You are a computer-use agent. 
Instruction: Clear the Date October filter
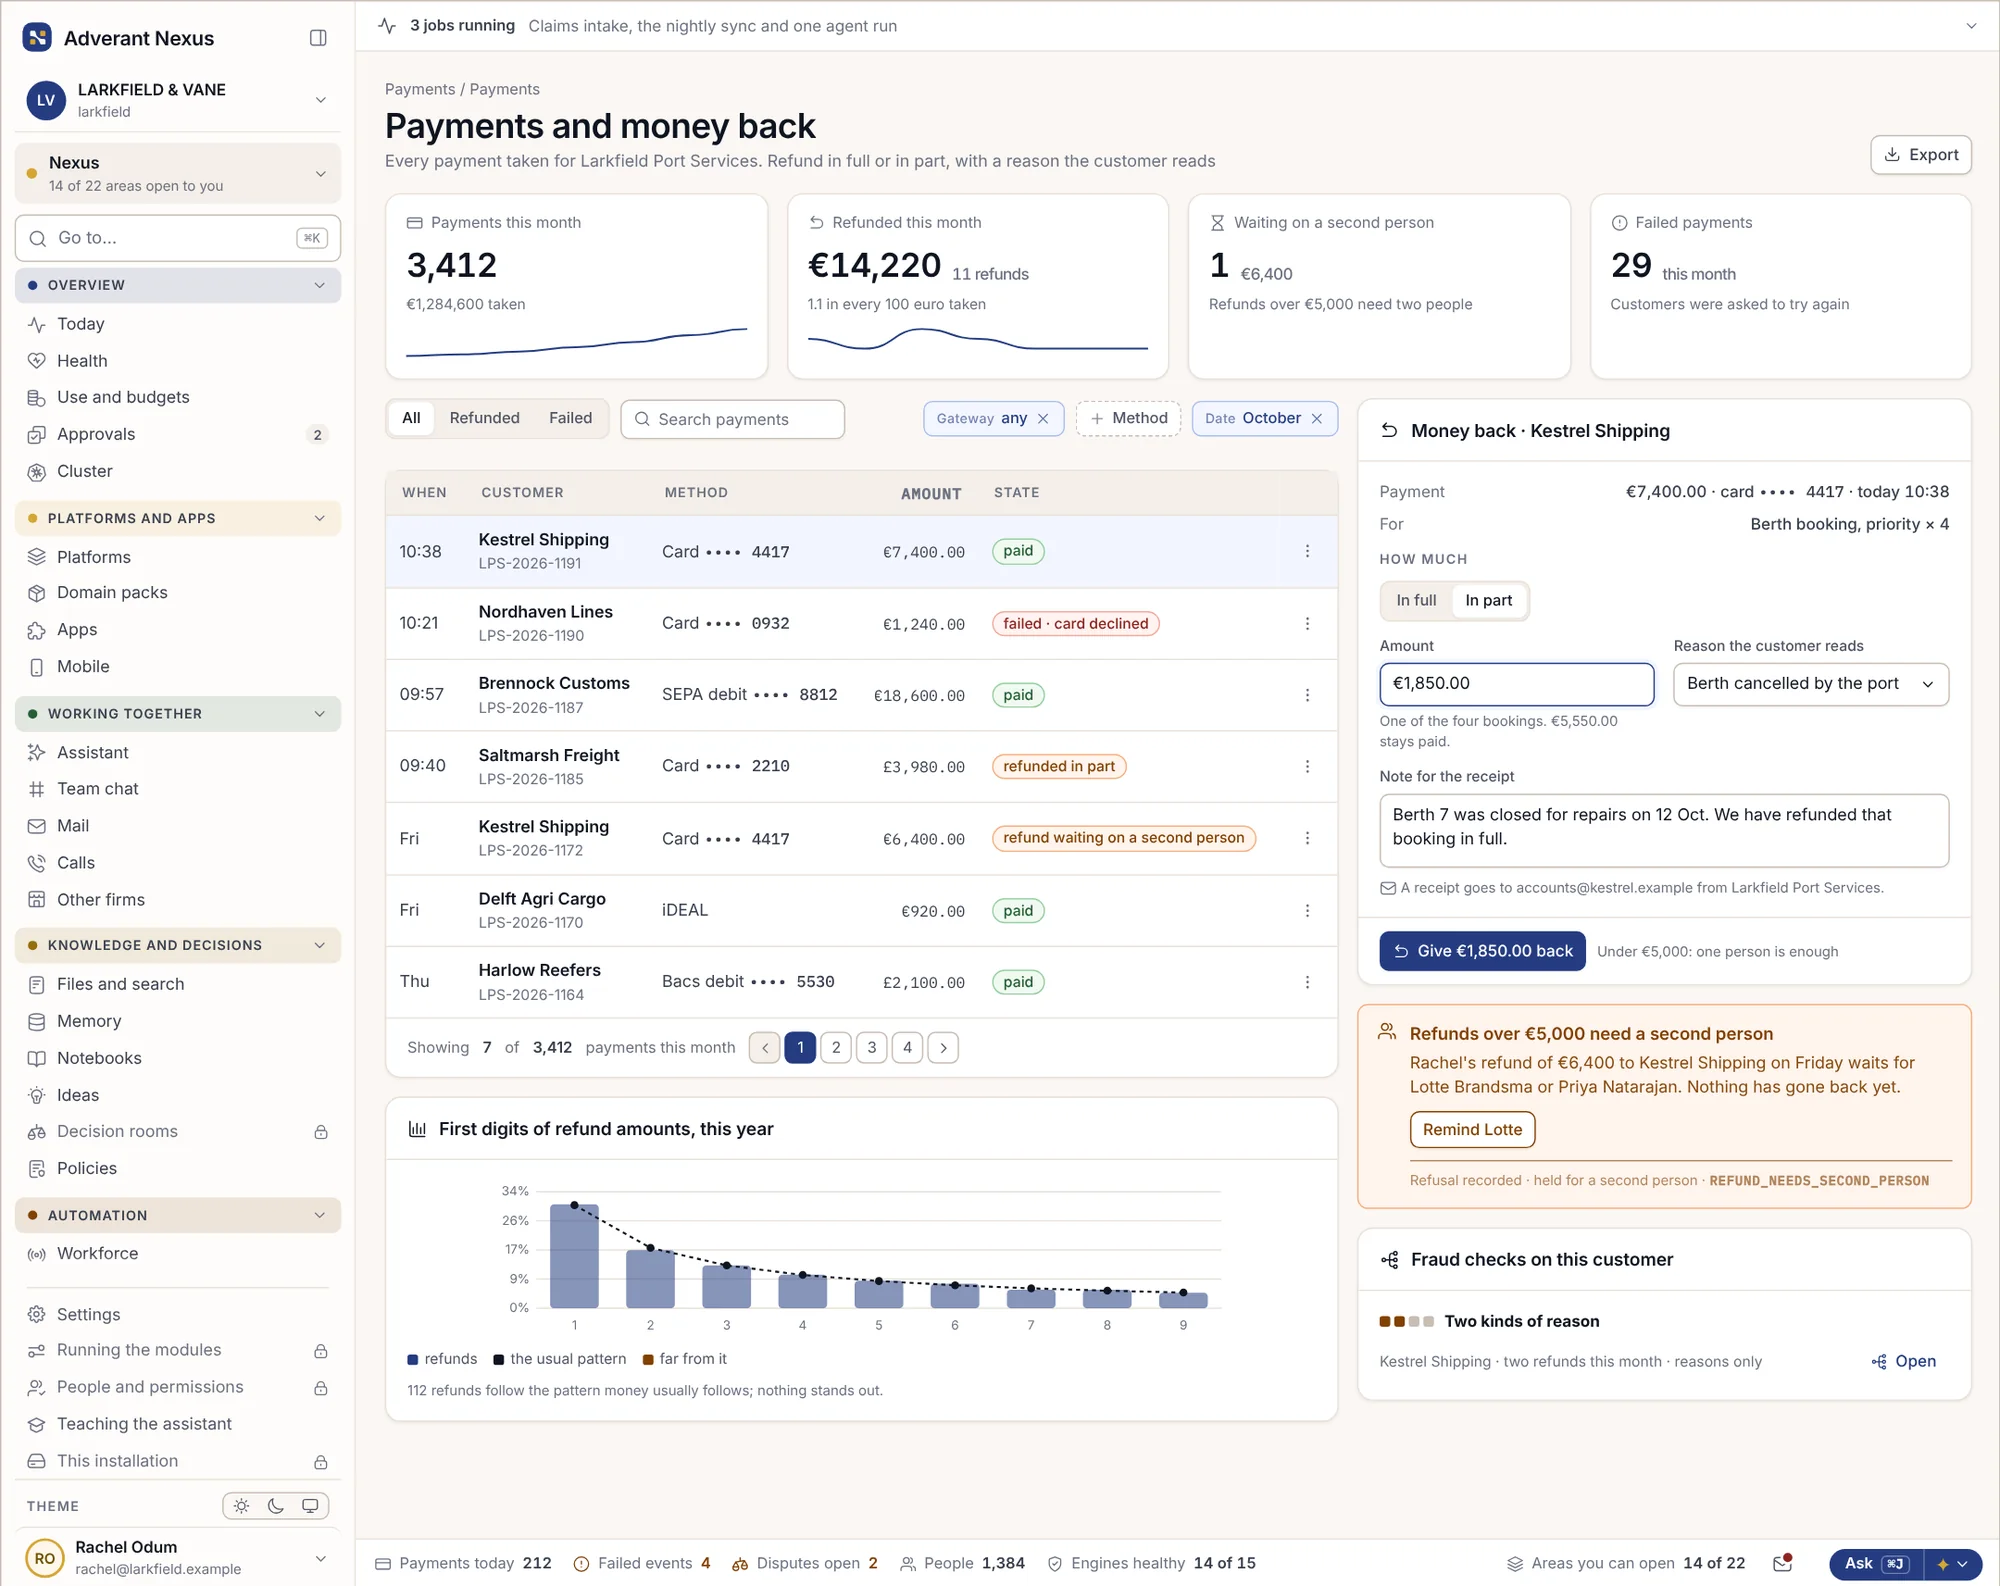(x=1317, y=419)
